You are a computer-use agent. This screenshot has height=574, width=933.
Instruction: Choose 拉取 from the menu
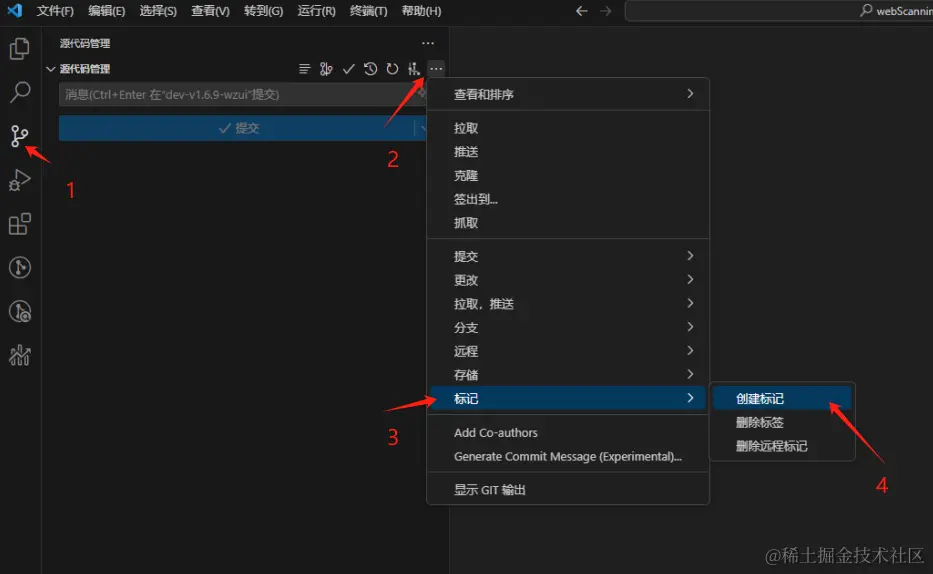pyautogui.click(x=568, y=128)
